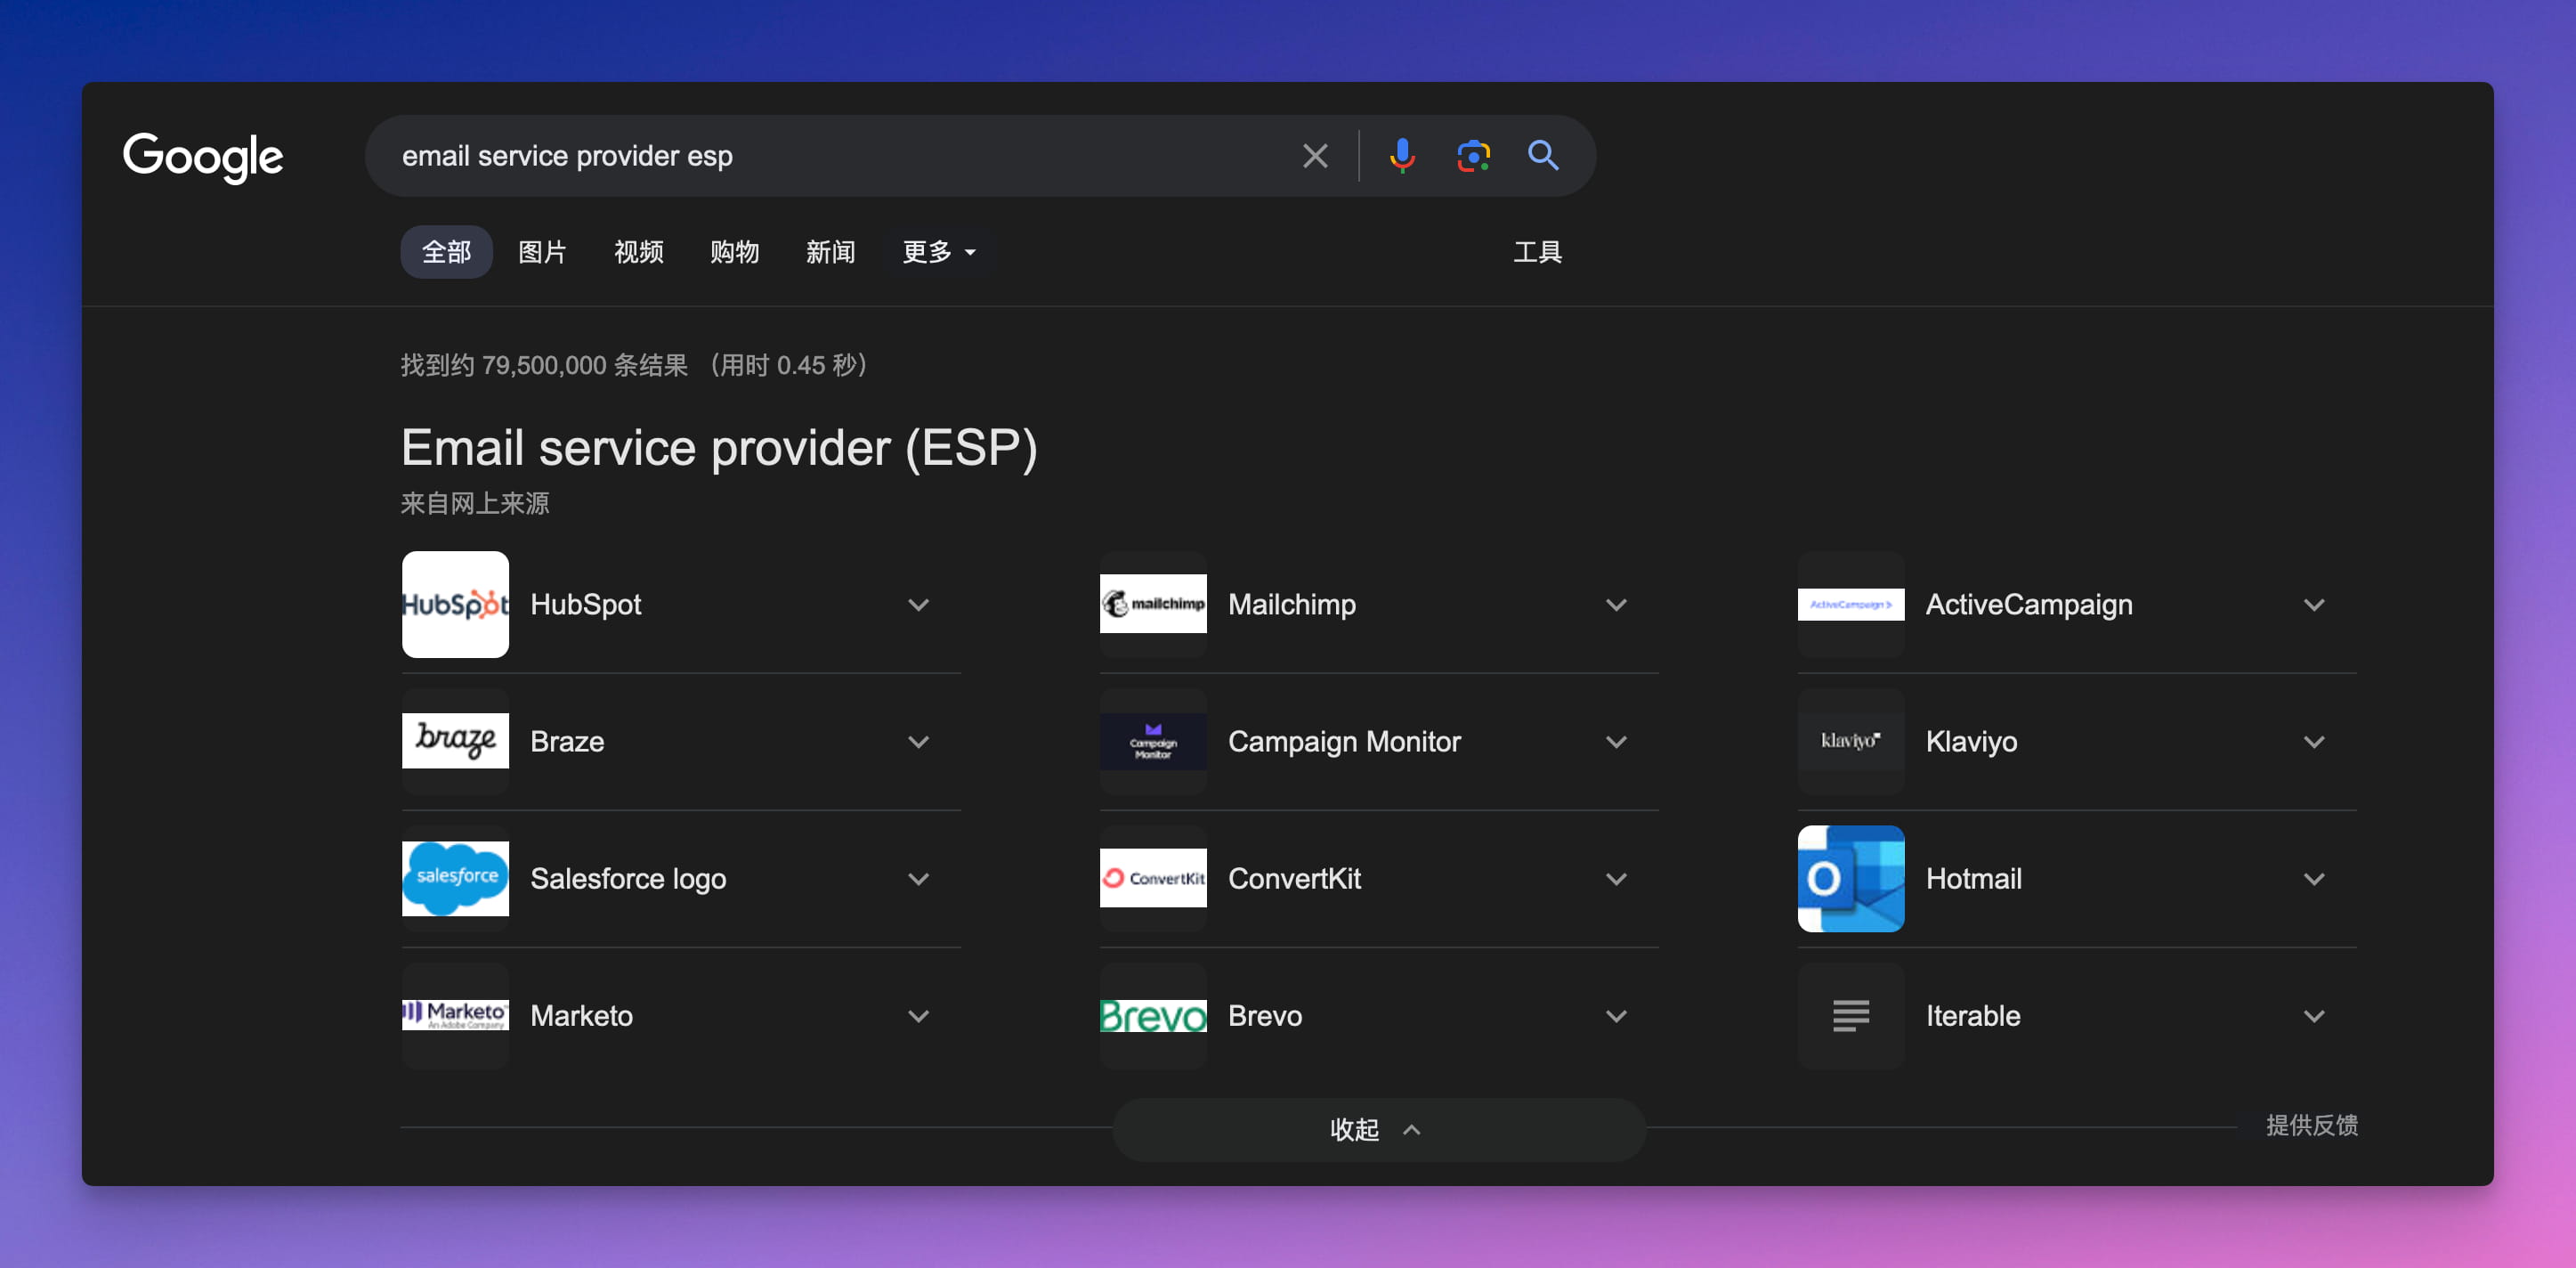Image resolution: width=2576 pixels, height=1268 pixels.
Task: Expand the Mailchimp entry chevron
Action: click(x=1616, y=605)
